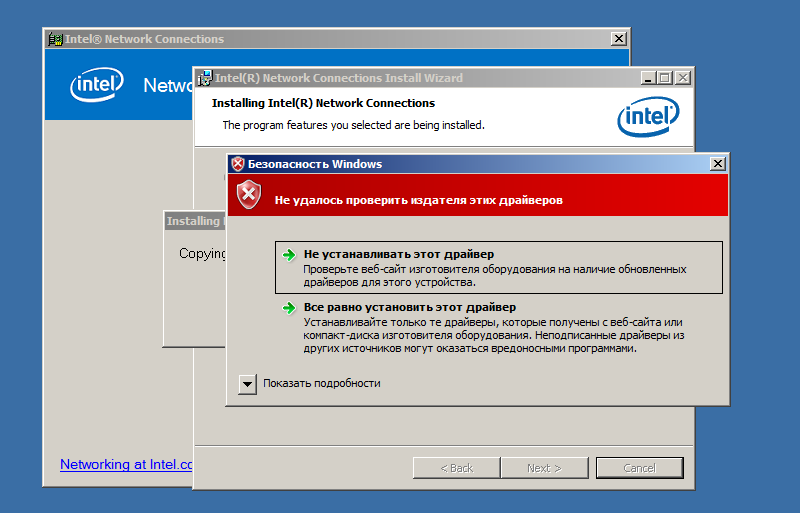Screen dimensions: 800x513
Task: Click "The program features you selected" text
Action: coord(353,125)
